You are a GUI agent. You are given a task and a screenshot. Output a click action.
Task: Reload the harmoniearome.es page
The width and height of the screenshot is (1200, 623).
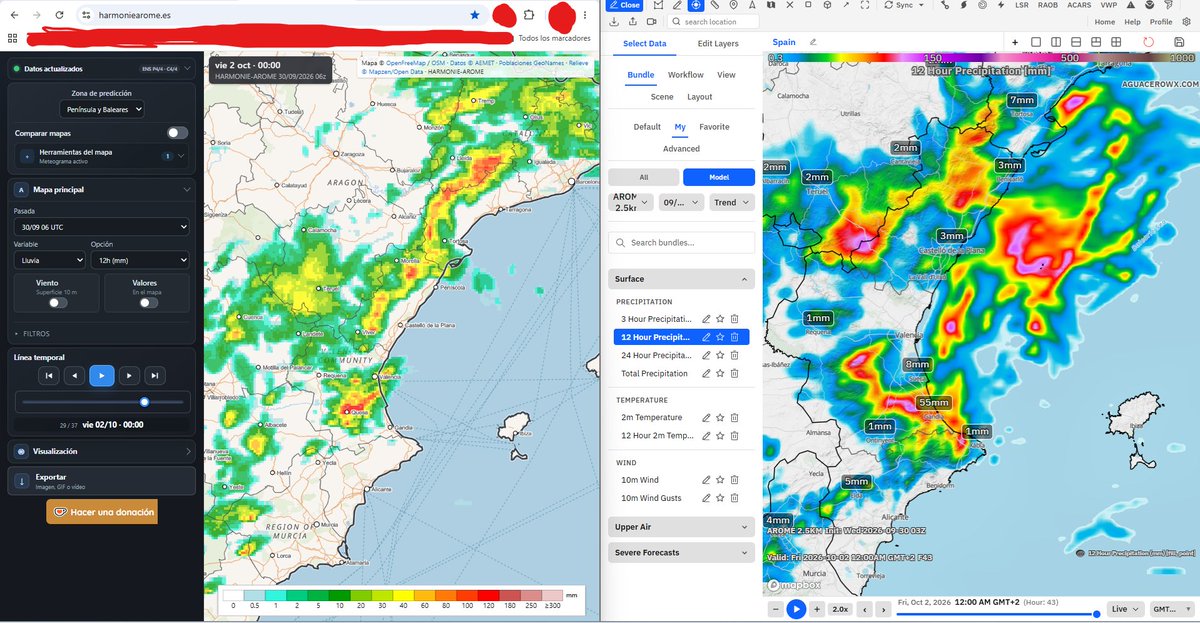(x=59, y=16)
